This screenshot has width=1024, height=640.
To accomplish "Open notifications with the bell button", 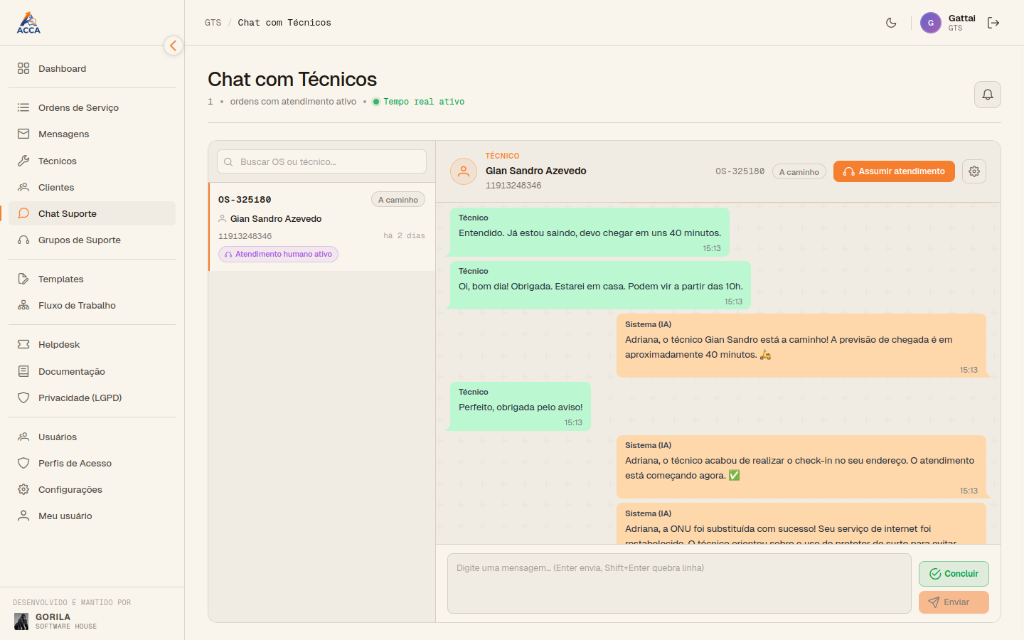I will (x=987, y=95).
